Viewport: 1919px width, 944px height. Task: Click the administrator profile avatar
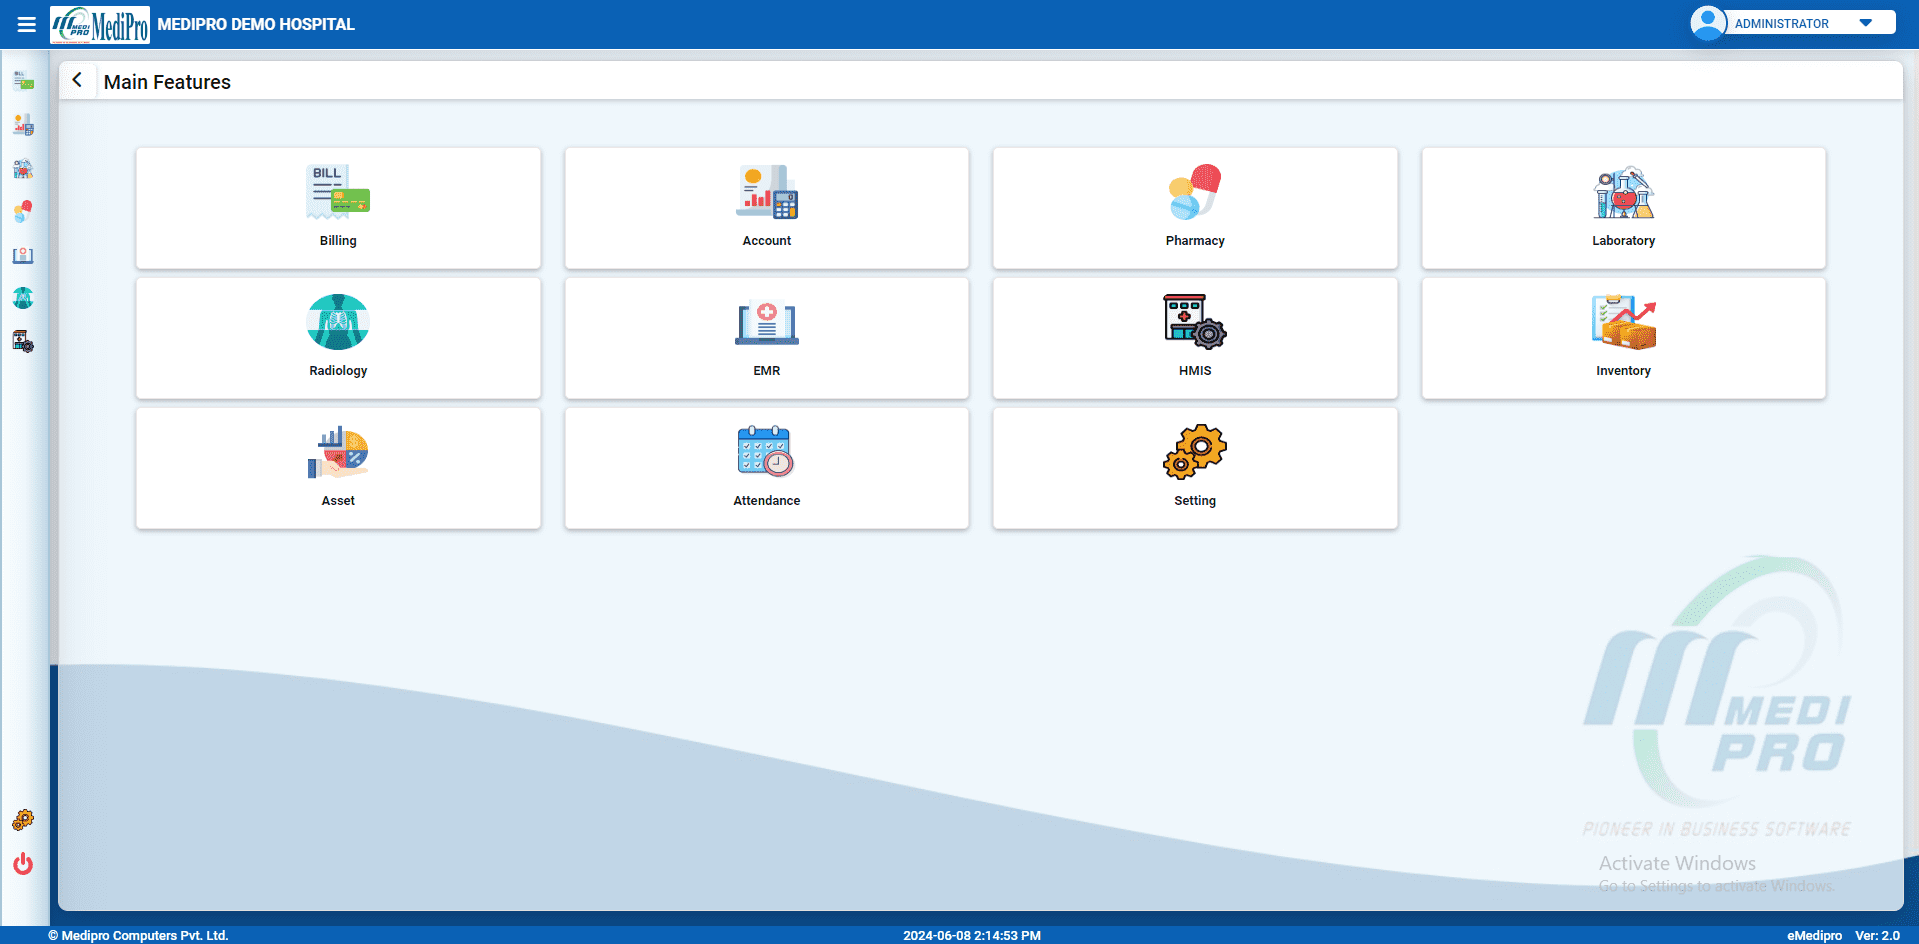pyautogui.click(x=1707, y=22)
